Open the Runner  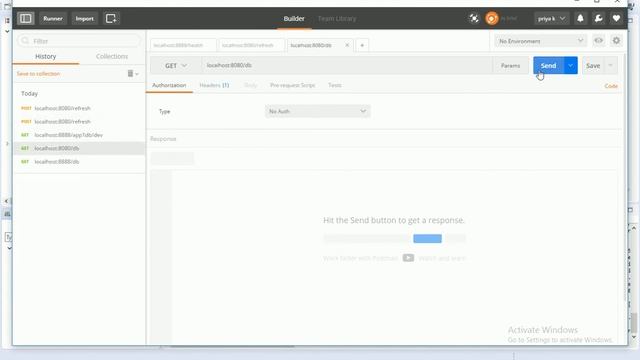[53, 18]
